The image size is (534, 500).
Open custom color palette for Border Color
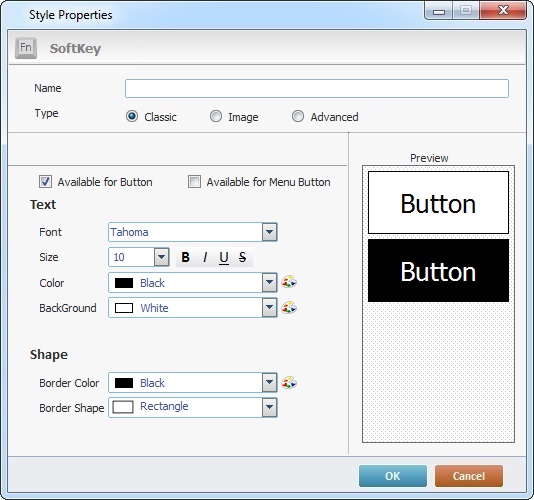289,383
